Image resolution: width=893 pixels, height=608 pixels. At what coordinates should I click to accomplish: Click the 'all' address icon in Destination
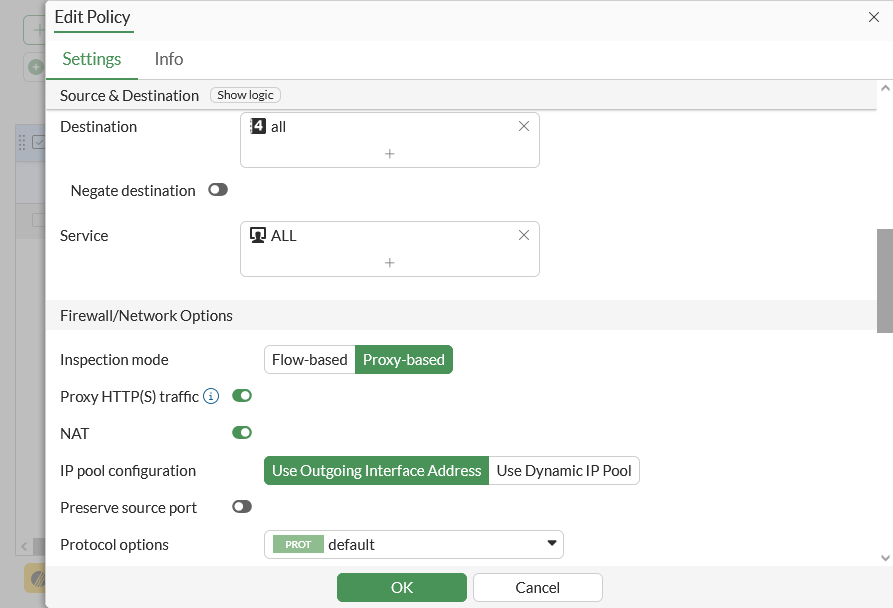pos(258,127)
